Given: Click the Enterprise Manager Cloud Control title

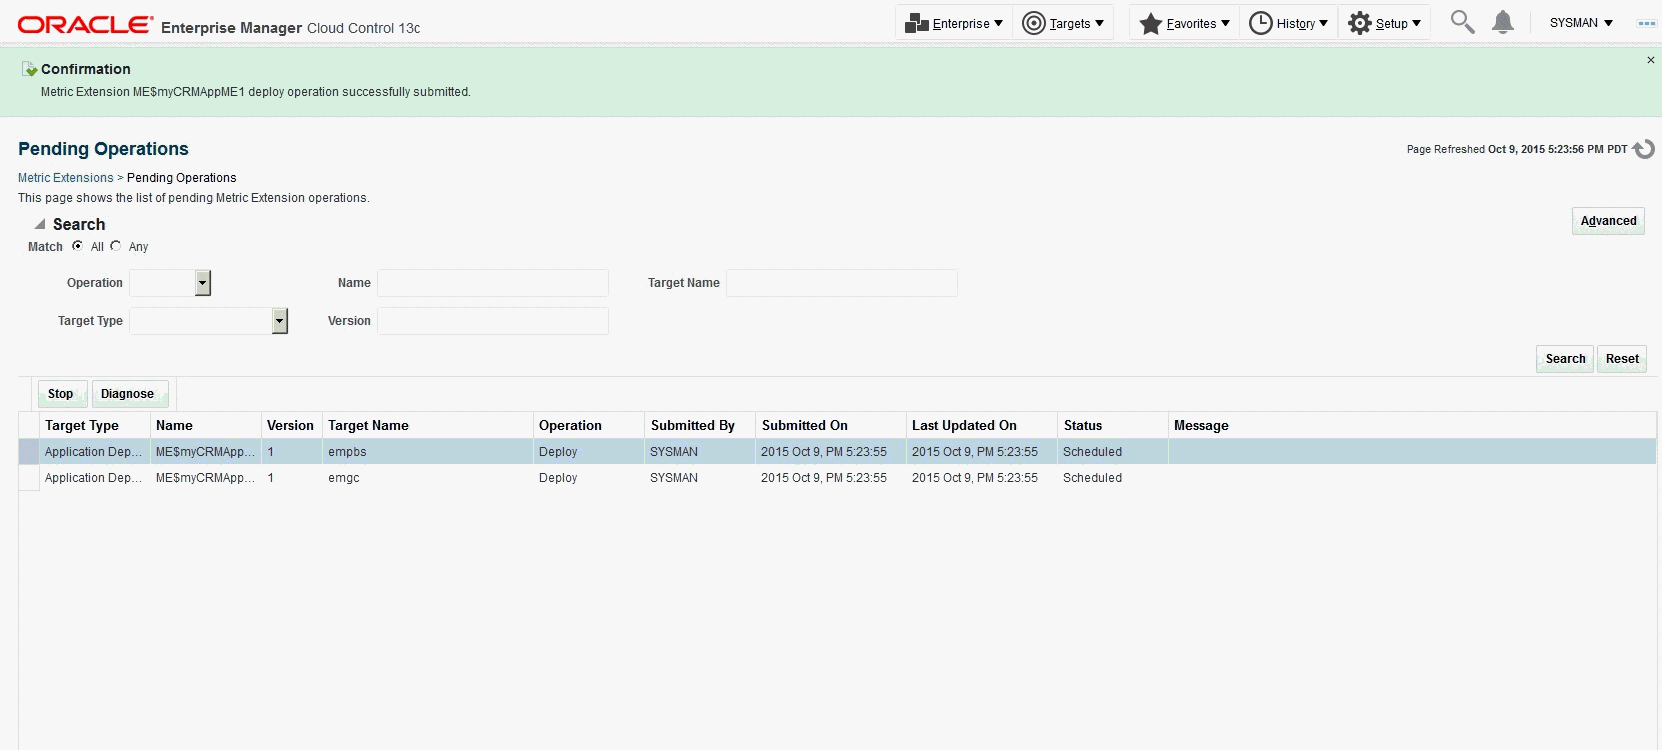Looking at the screenshot, I should (x=290, y=27).
